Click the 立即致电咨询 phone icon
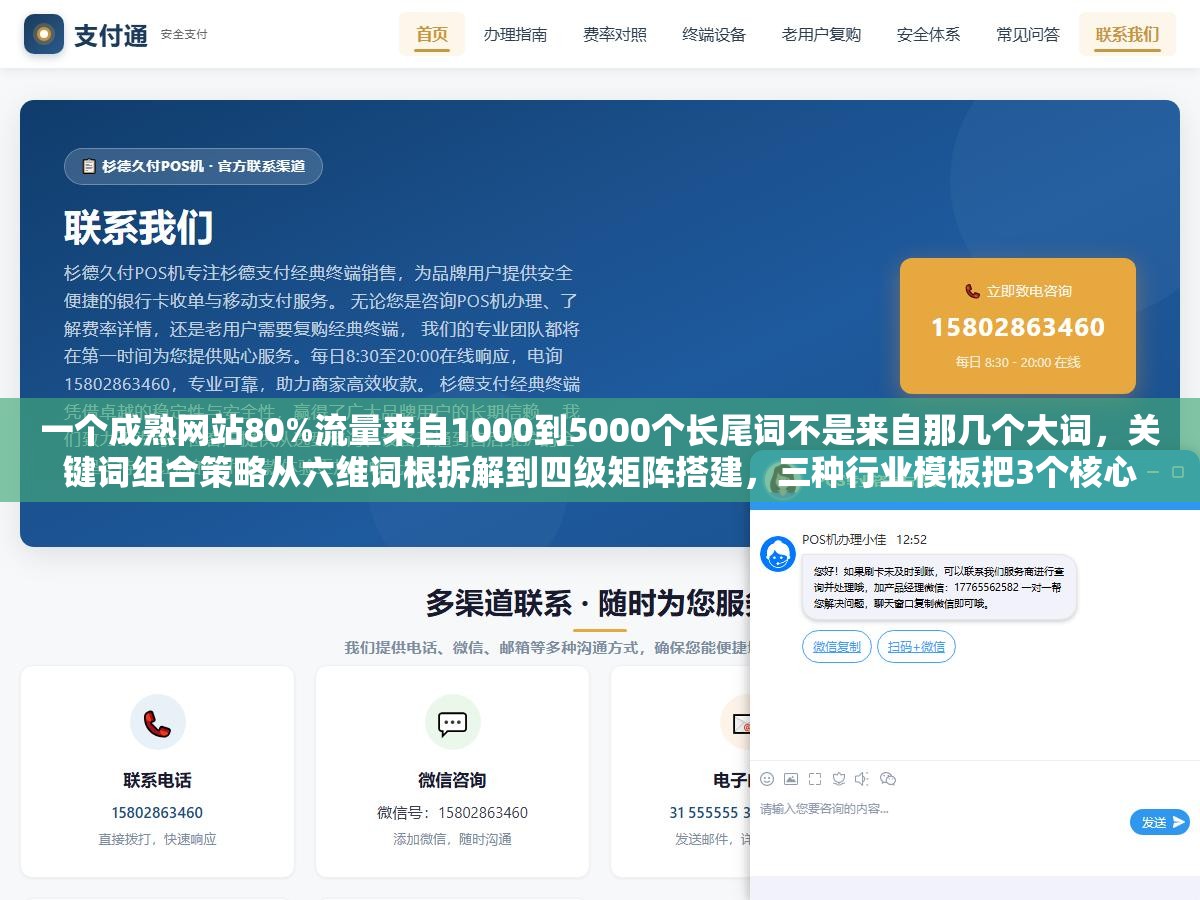1200x900 pixels. (x=973, y=291)
